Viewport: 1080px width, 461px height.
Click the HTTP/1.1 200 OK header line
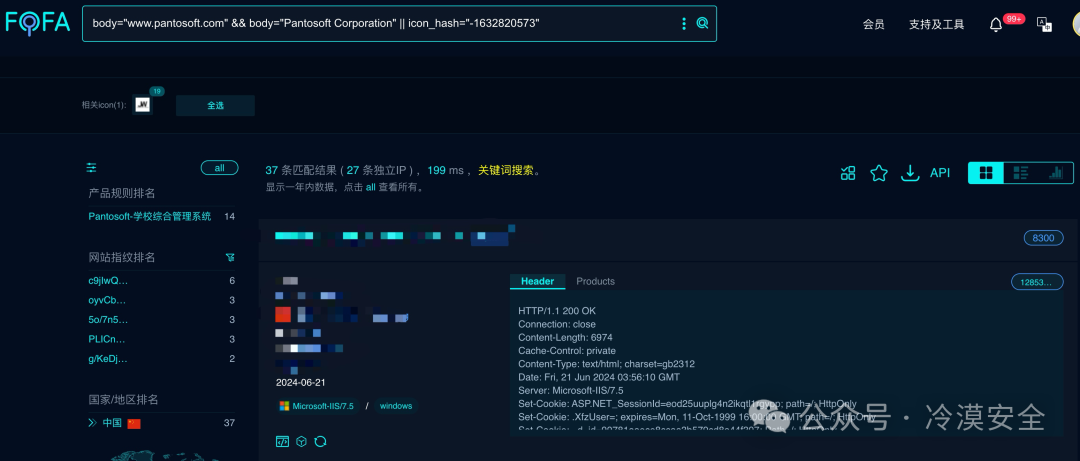click(x=557, y=311)
